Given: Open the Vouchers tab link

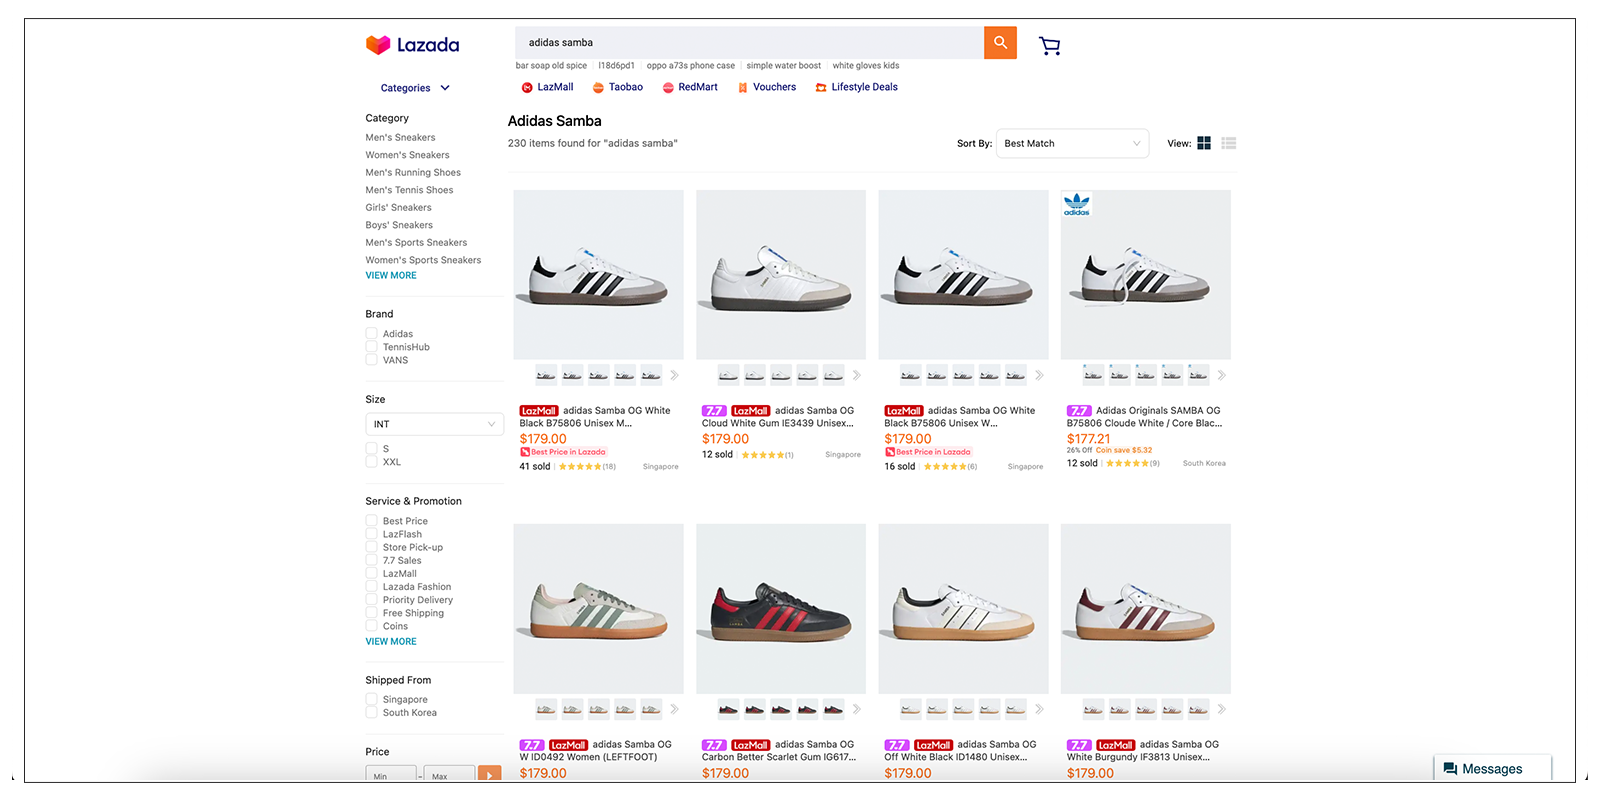Looking at the screenshot, I should (x=774, y=87).
